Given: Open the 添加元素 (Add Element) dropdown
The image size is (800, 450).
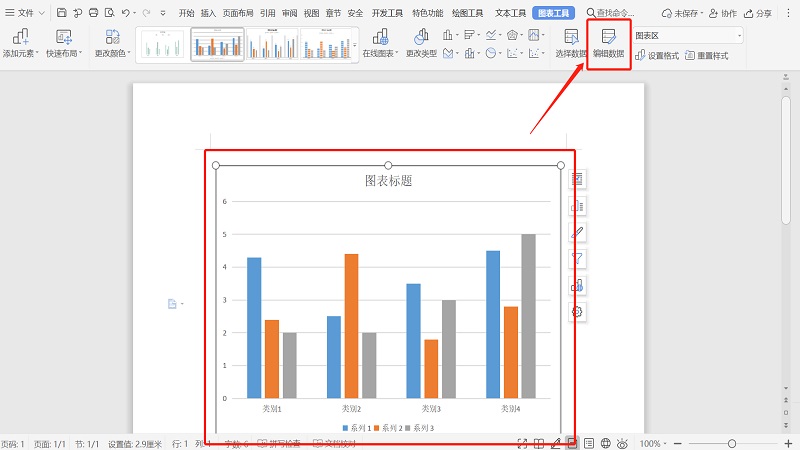Looking at the screenshot, I should tap(20, 43).
